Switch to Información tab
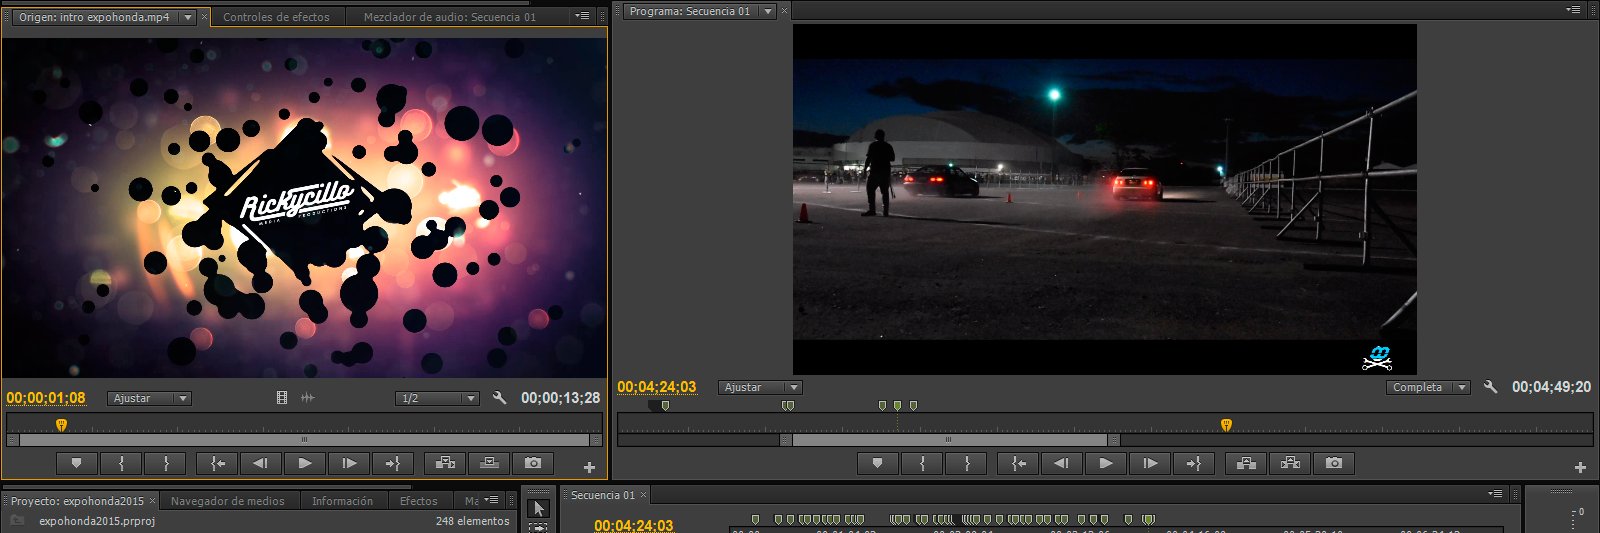This screenshot has width=1600, height=533. coord(342,501)
